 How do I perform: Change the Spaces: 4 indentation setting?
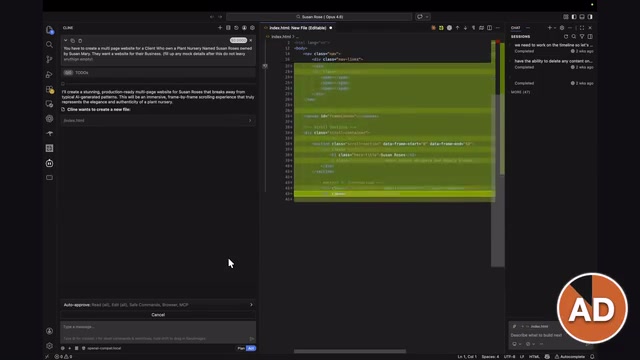click(490, 357)
